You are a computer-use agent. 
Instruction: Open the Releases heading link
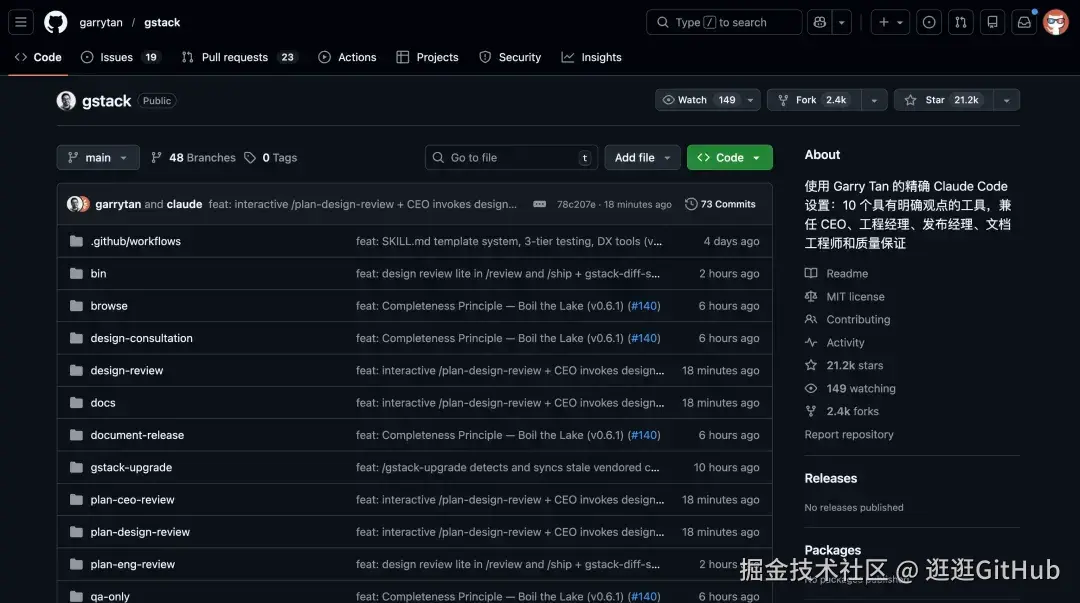pos(831,478)
